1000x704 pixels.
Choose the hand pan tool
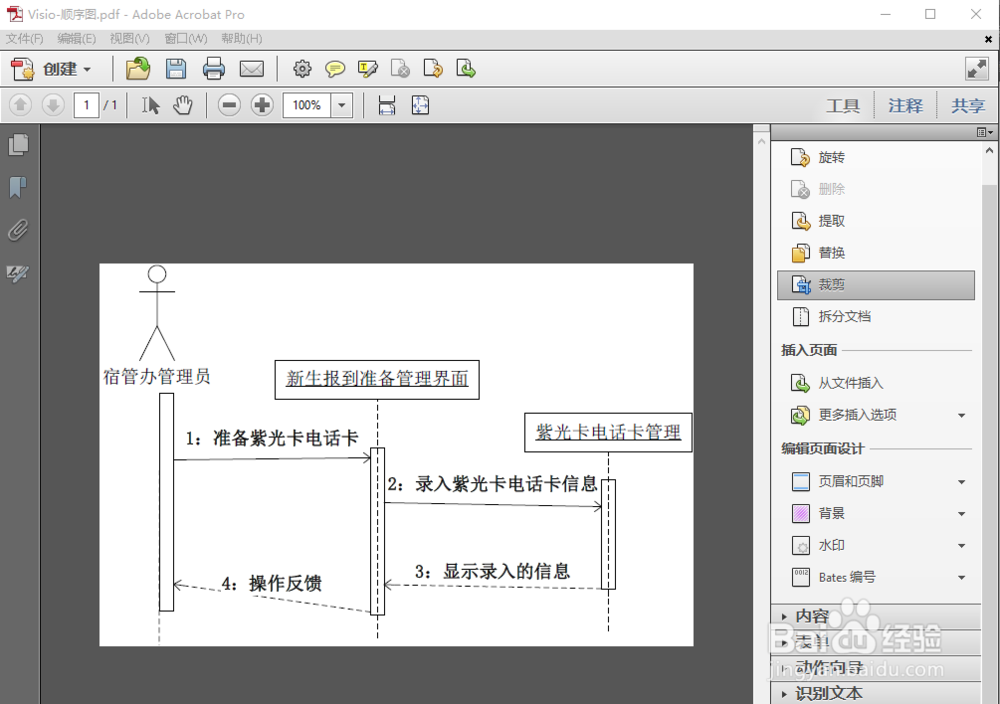click(x=182, y=105)
